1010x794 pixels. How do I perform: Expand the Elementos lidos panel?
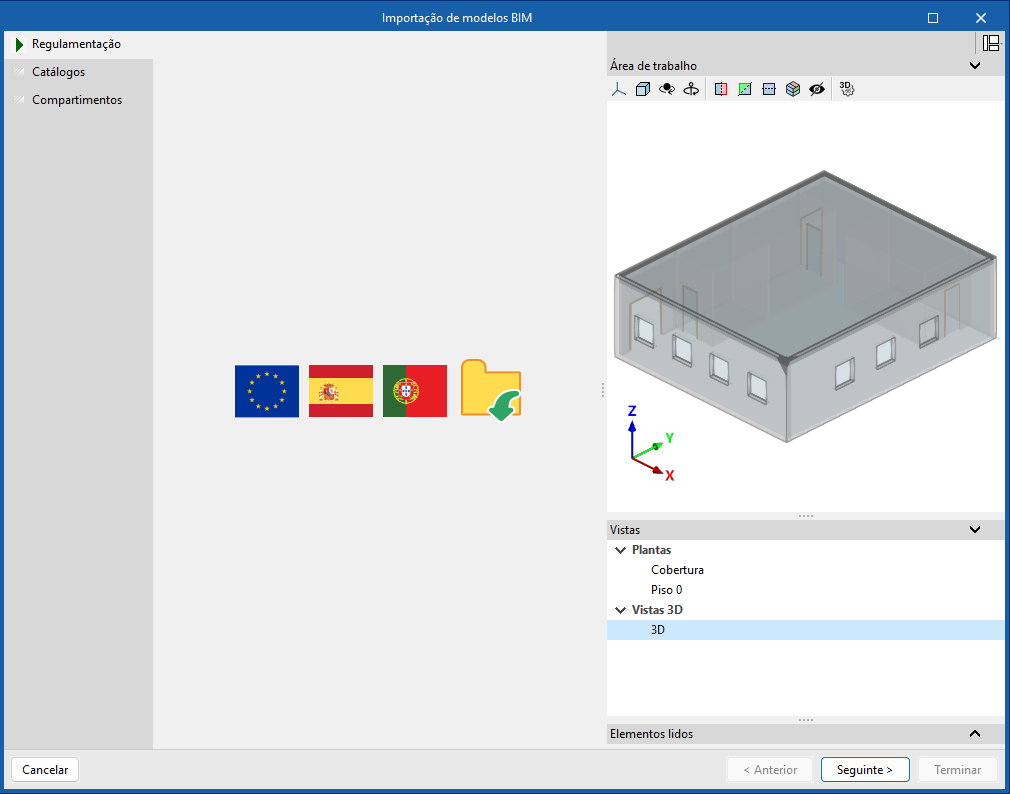coord(975,733)
